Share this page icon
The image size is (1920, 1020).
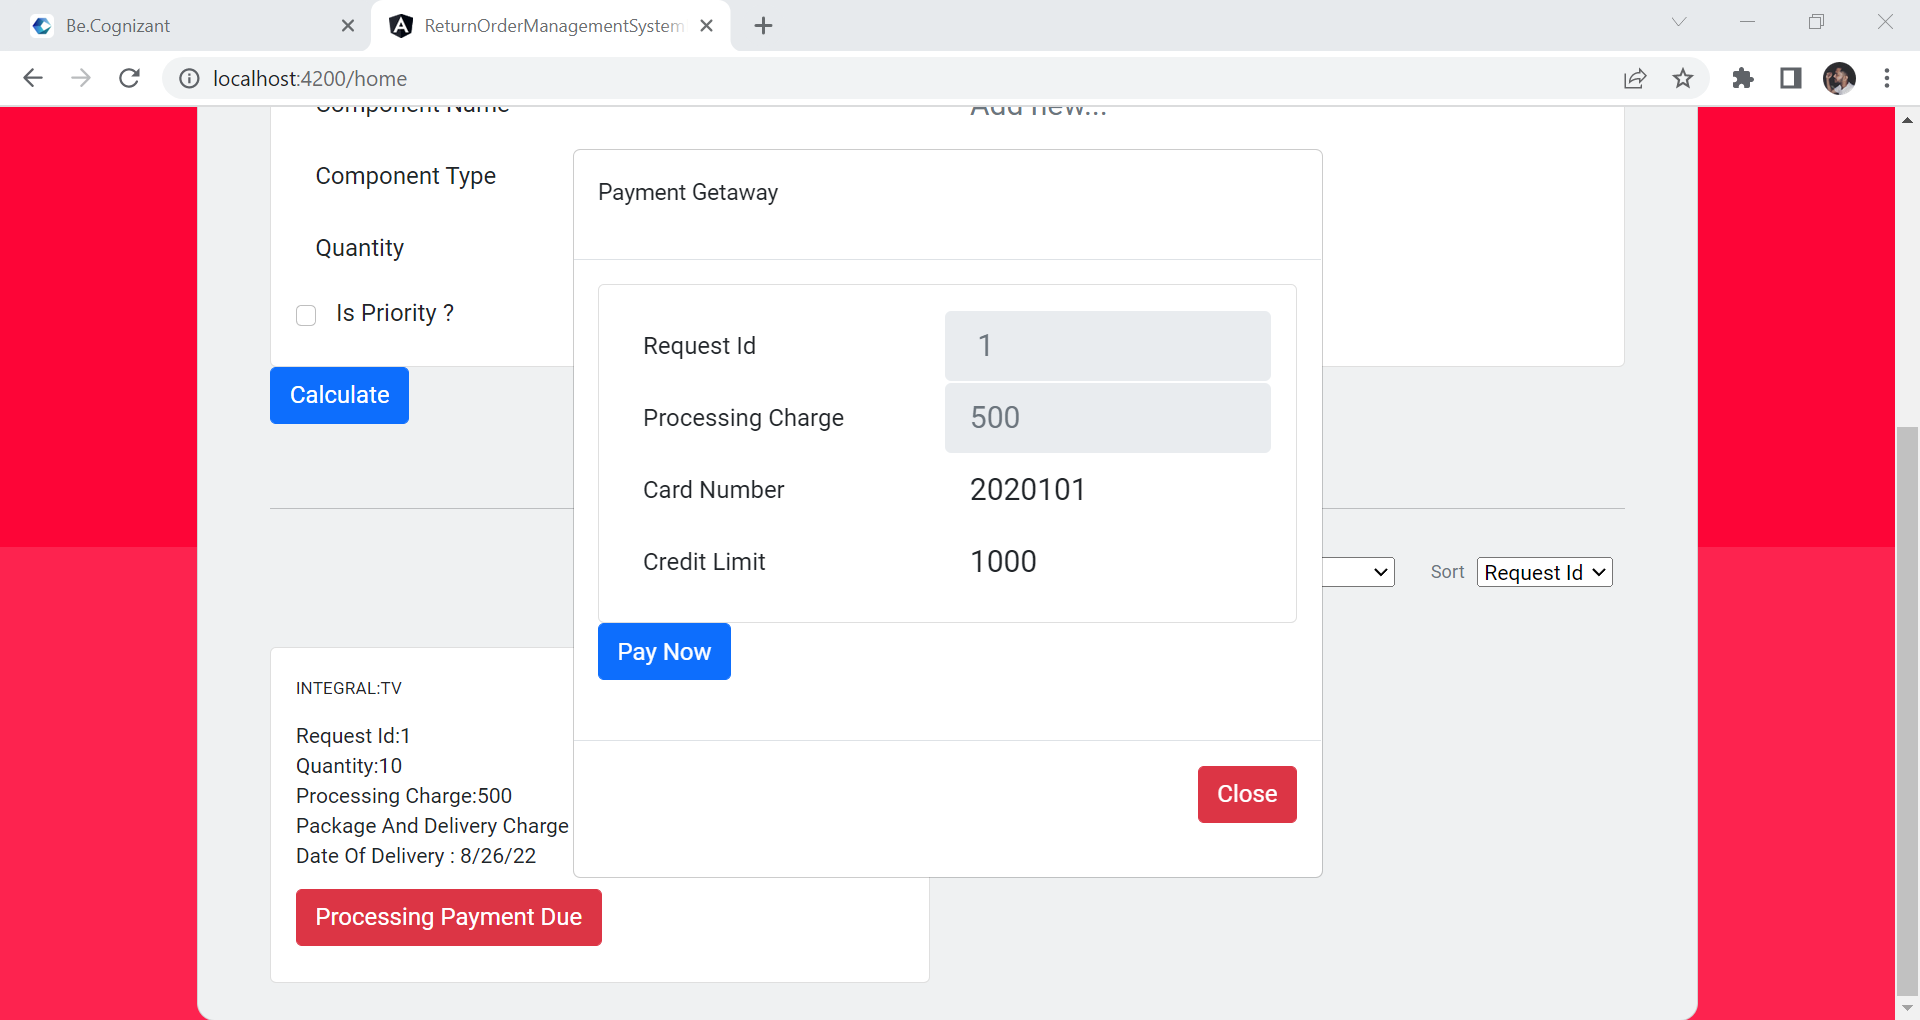[x=1635, y=78]
